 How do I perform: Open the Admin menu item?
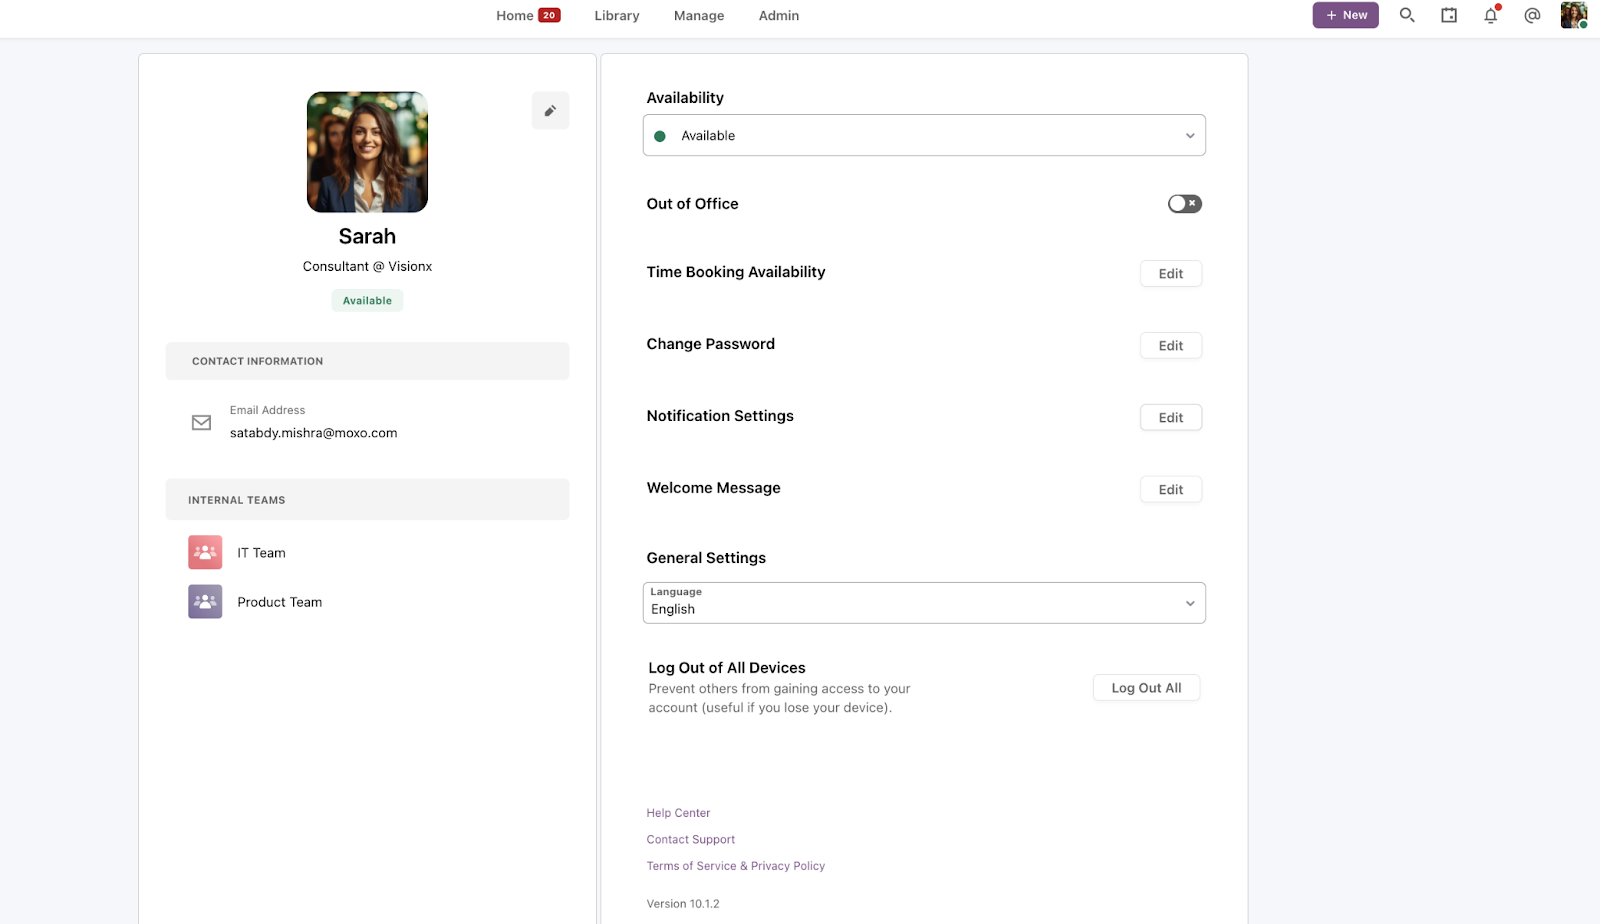pos(778,15)
